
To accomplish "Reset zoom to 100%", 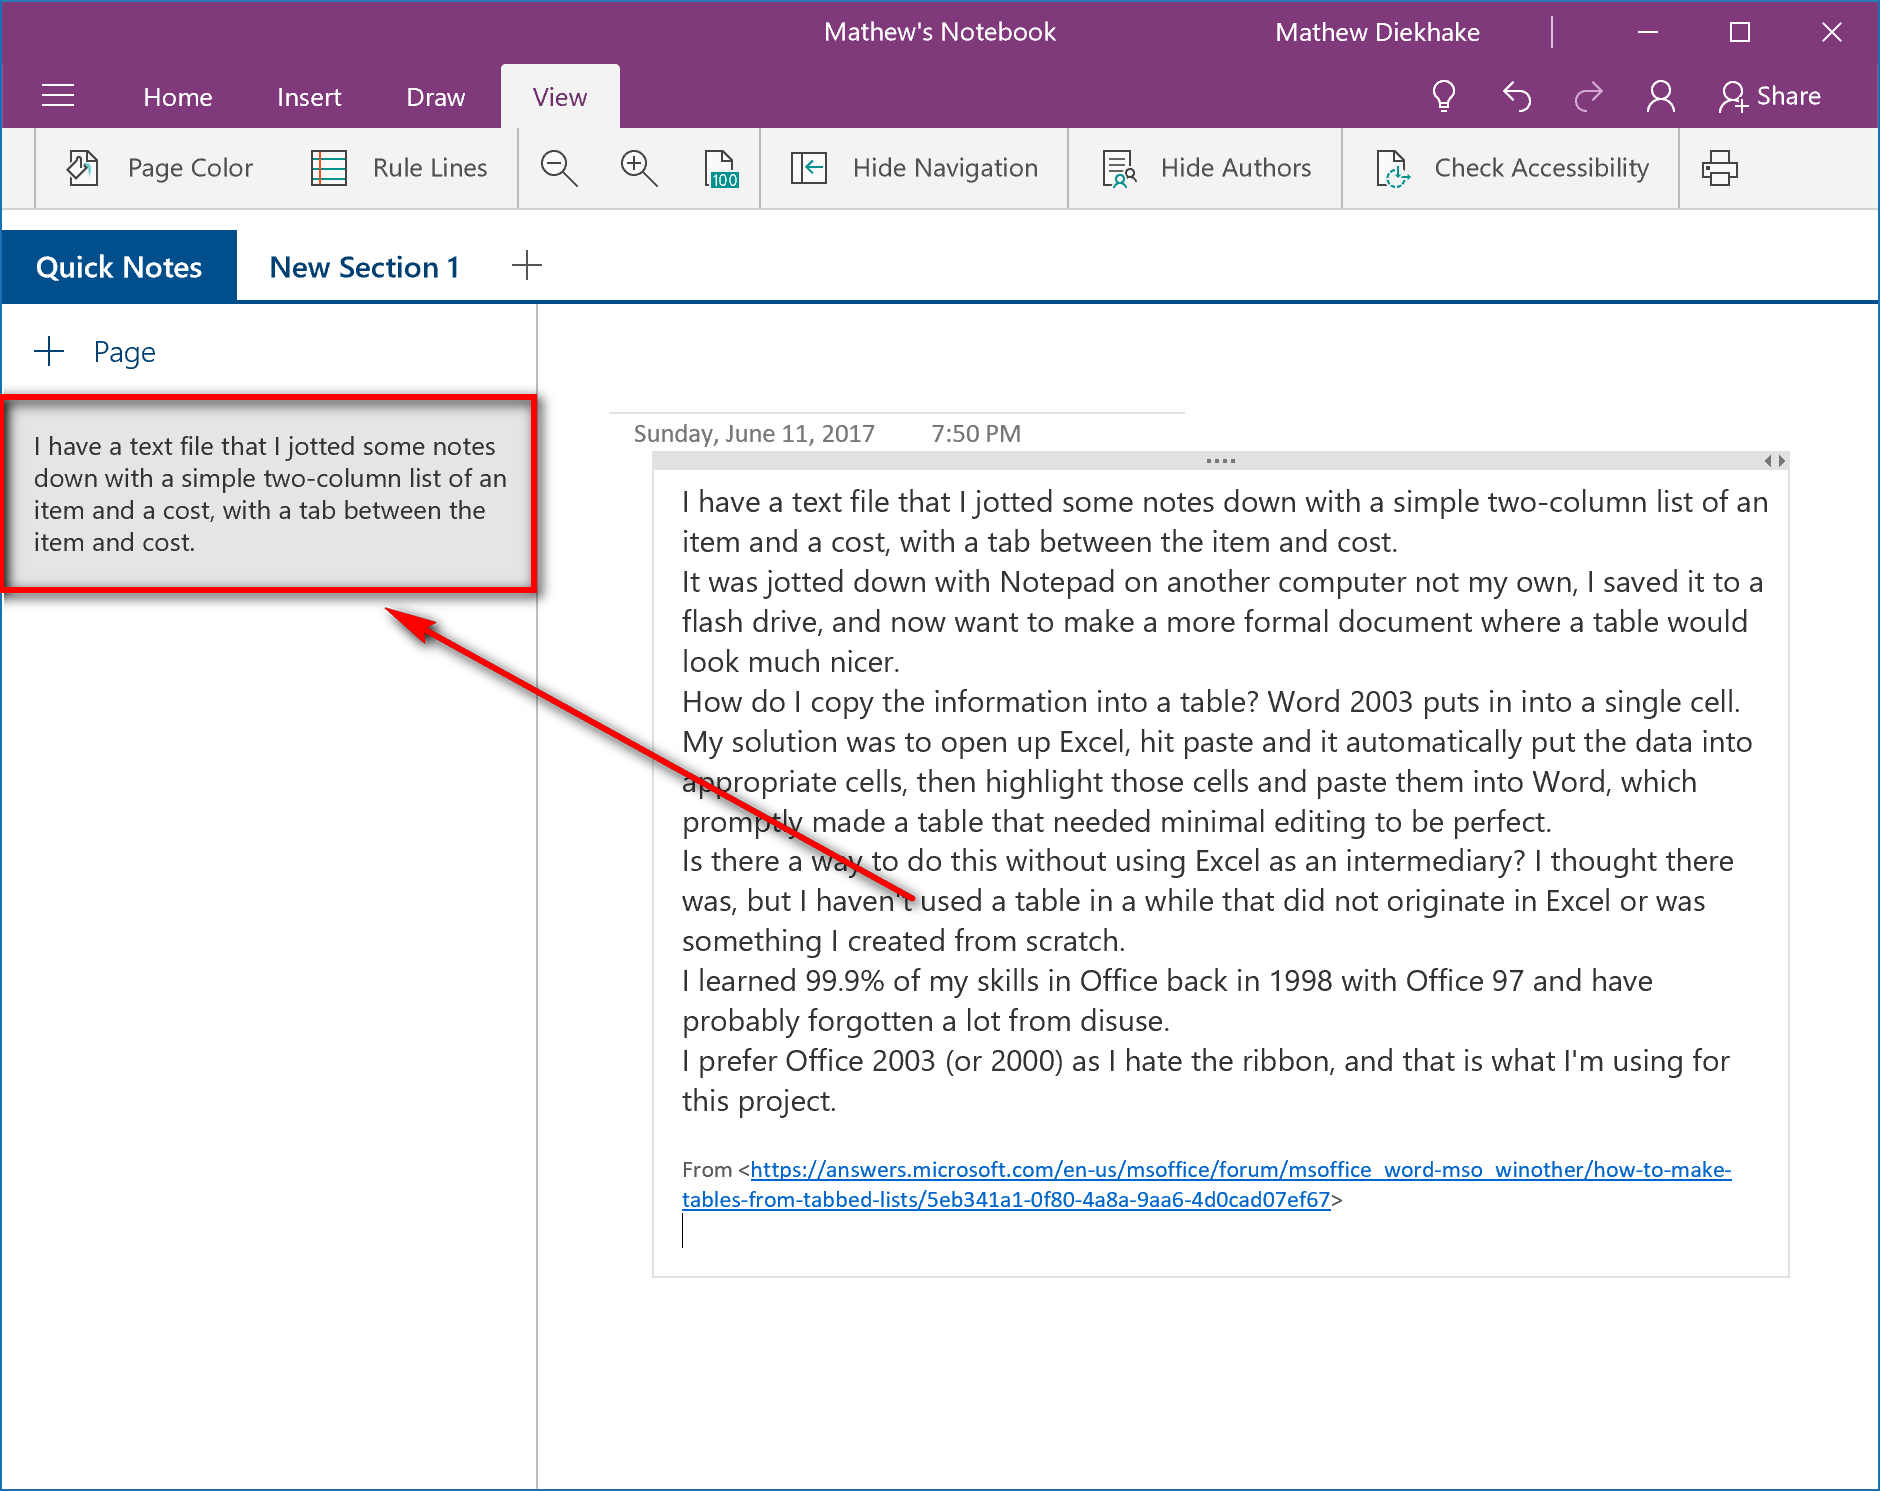I will click(721, 168).
